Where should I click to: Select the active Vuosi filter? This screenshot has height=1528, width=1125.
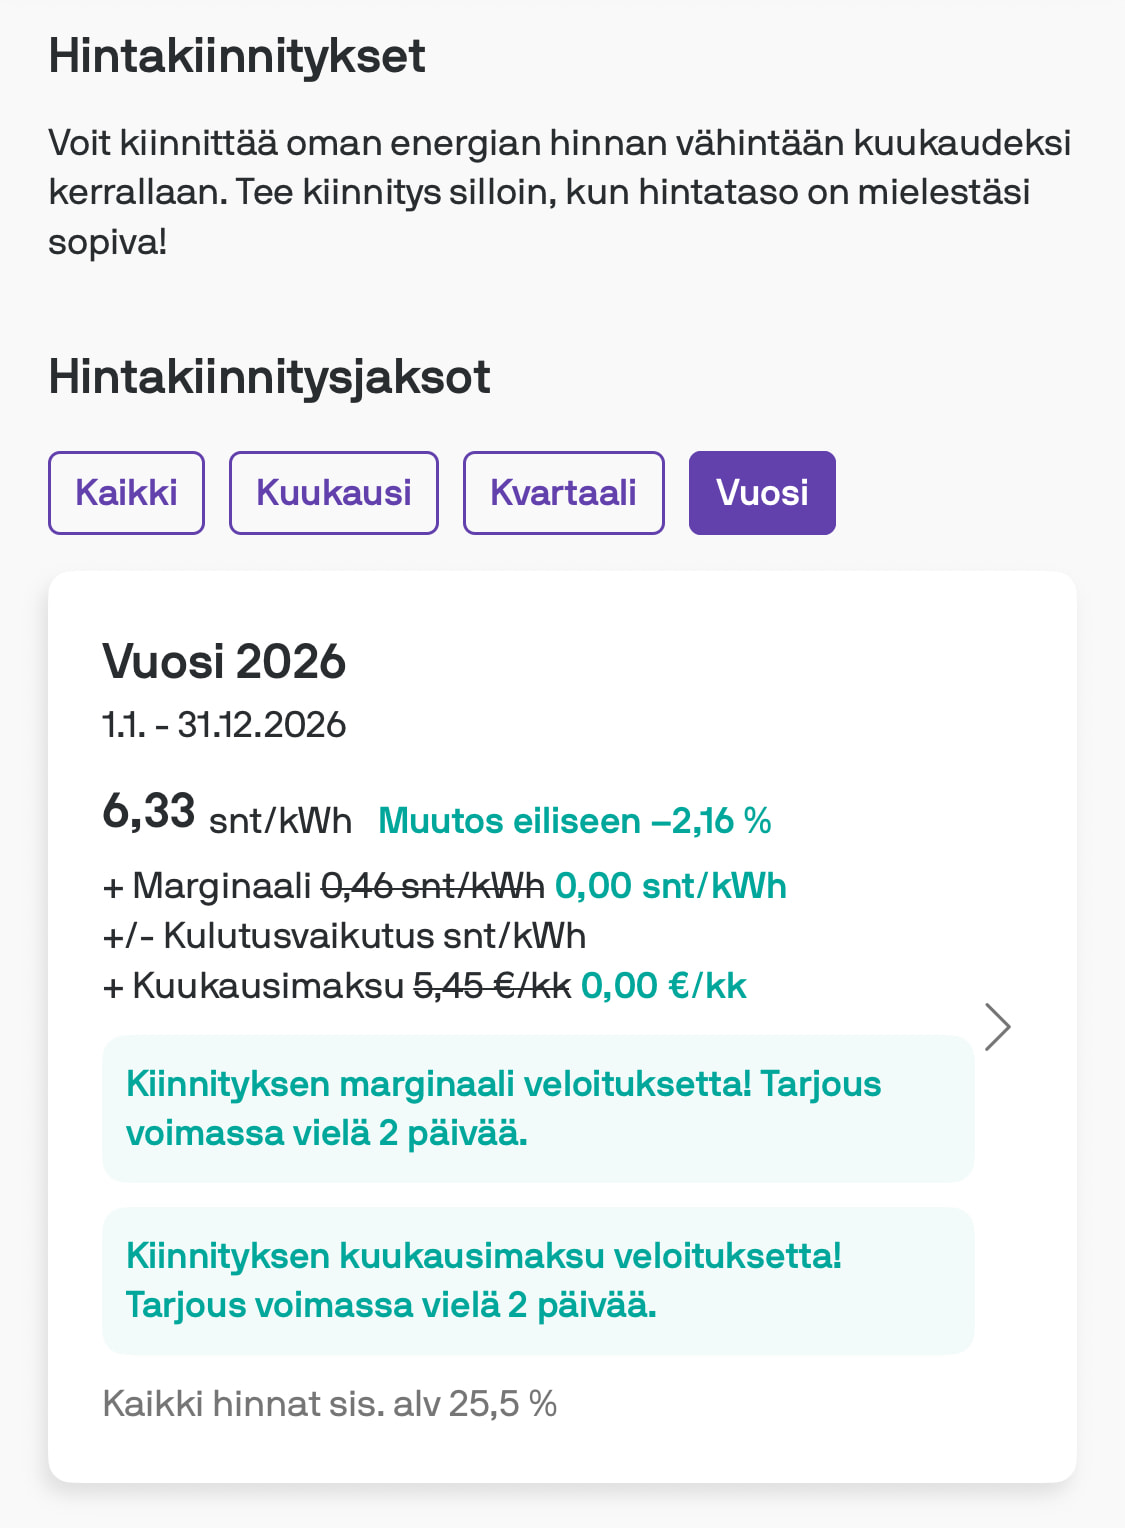point(762,493)
